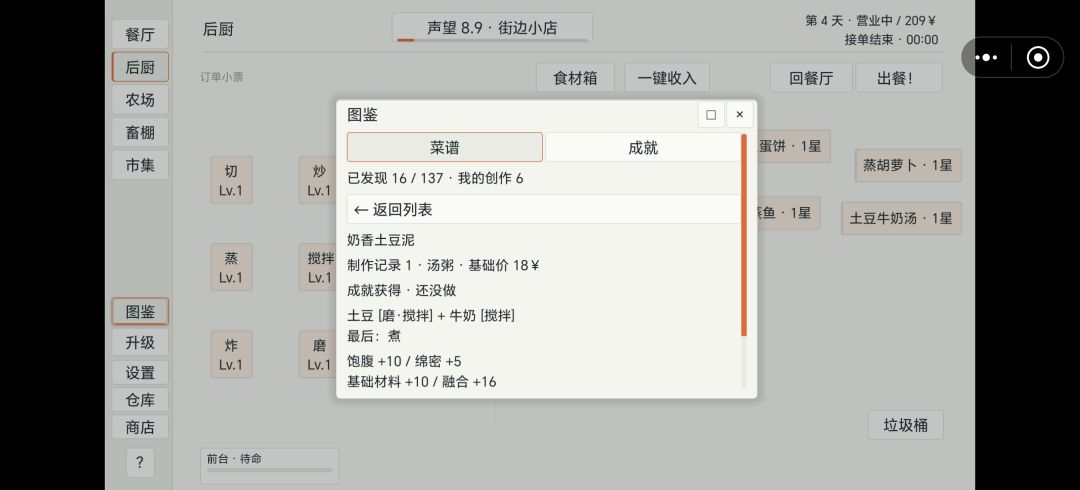The image size is (1080, 490).
Task: Go back via 返回列表
Action: click(x=543, y=210)
